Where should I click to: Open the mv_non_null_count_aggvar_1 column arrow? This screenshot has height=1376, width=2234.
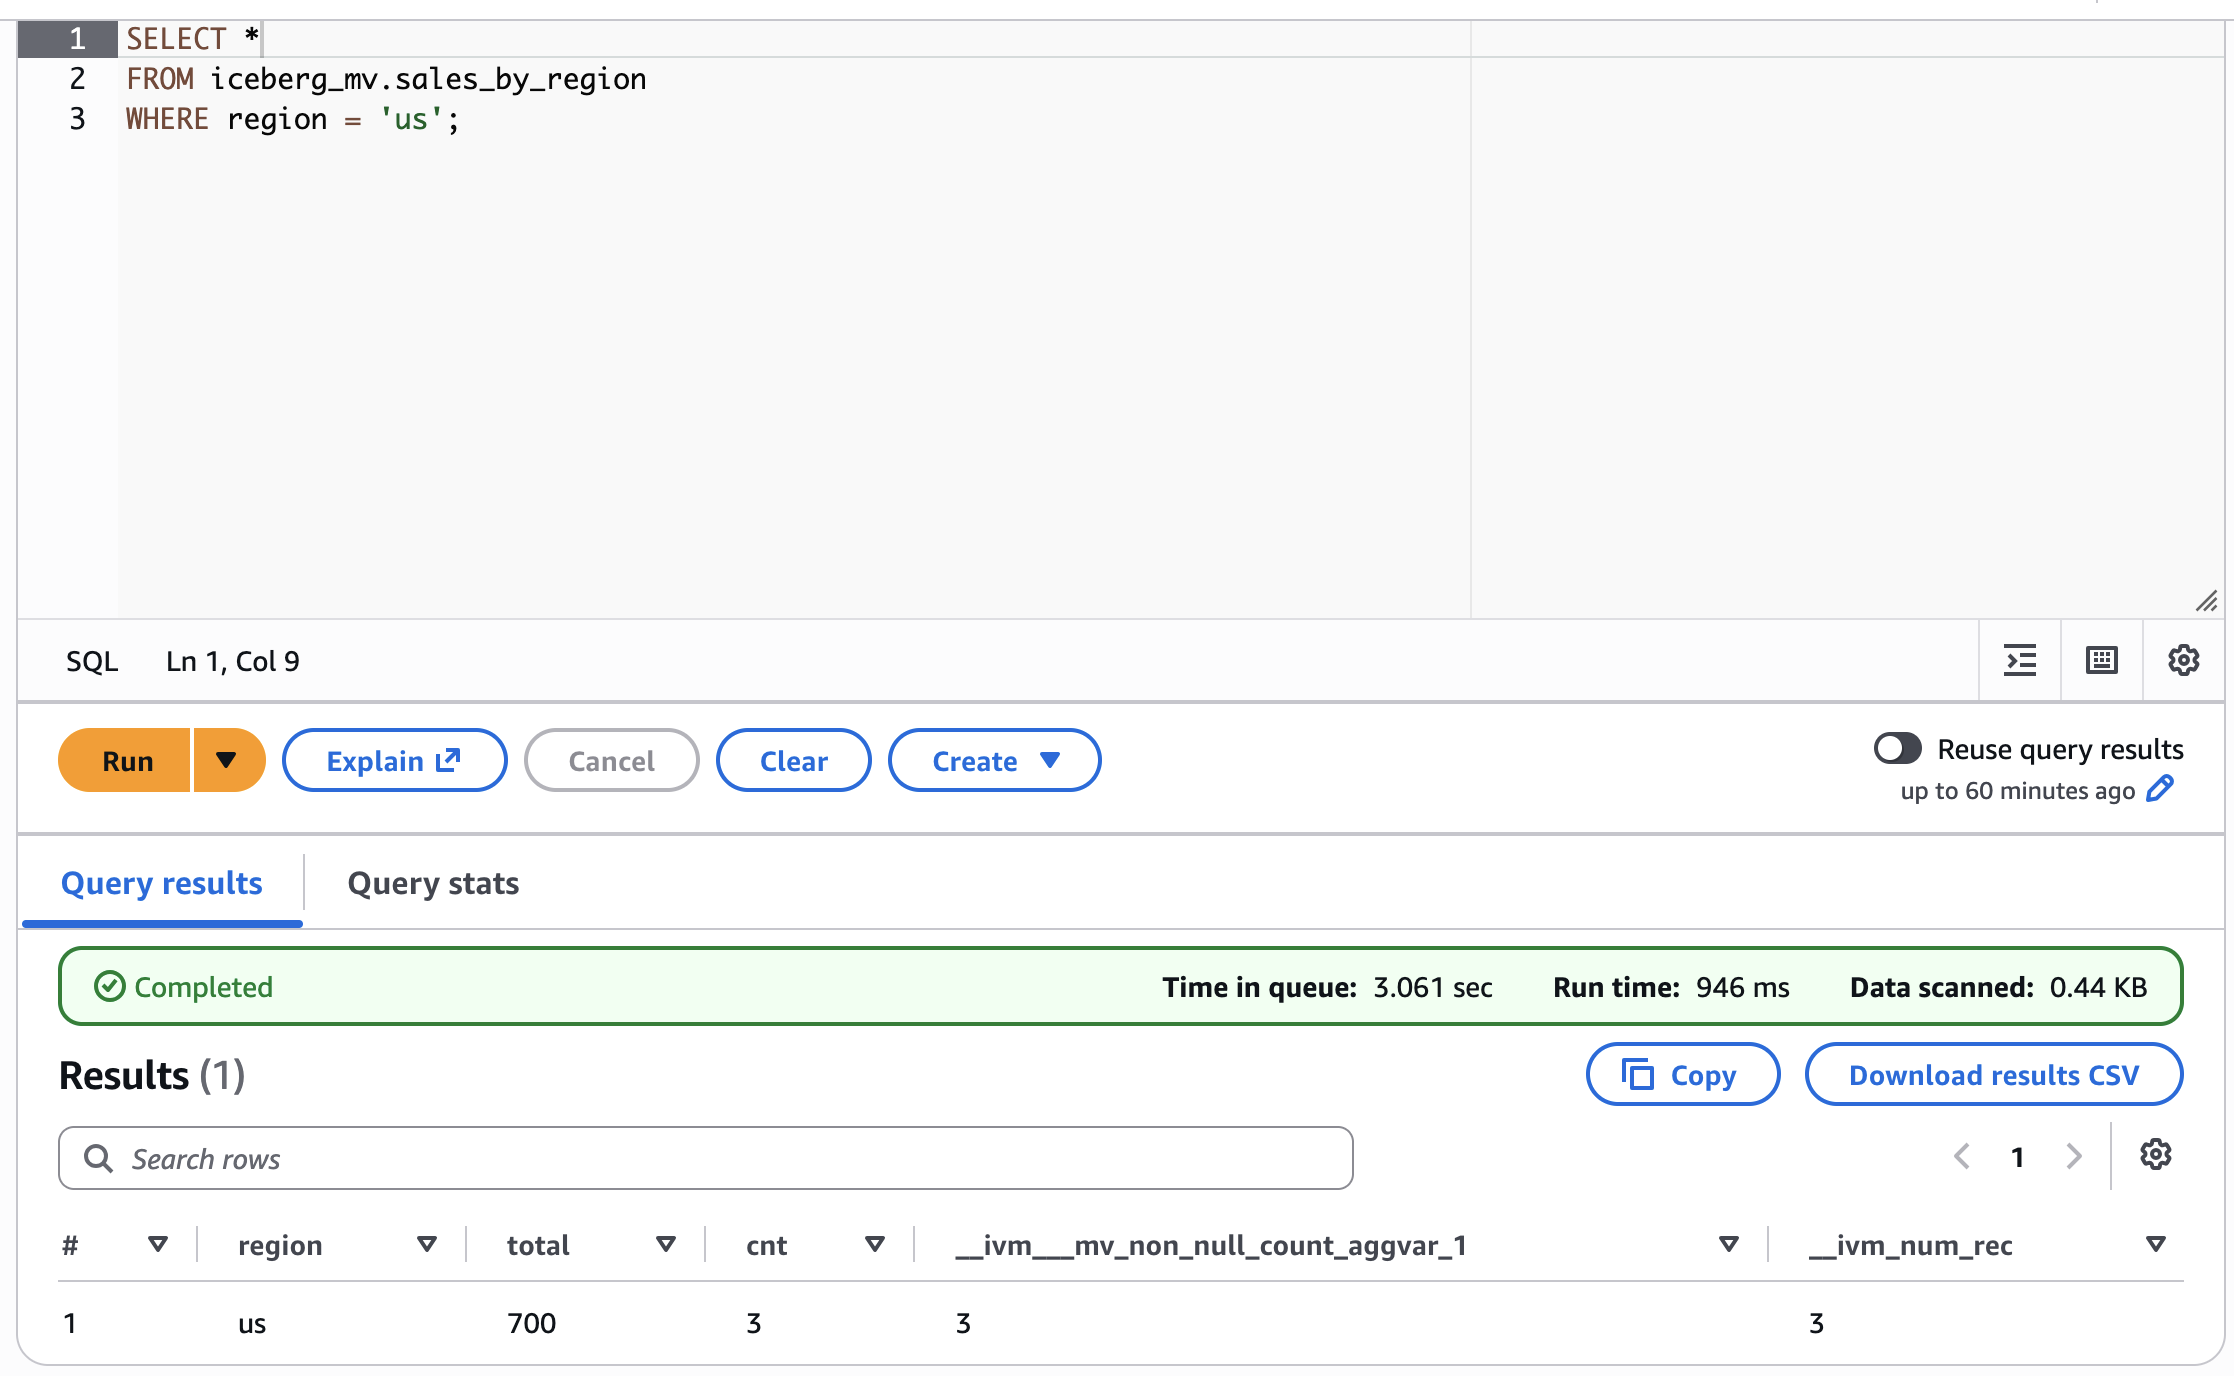tap(1728, 1245)
